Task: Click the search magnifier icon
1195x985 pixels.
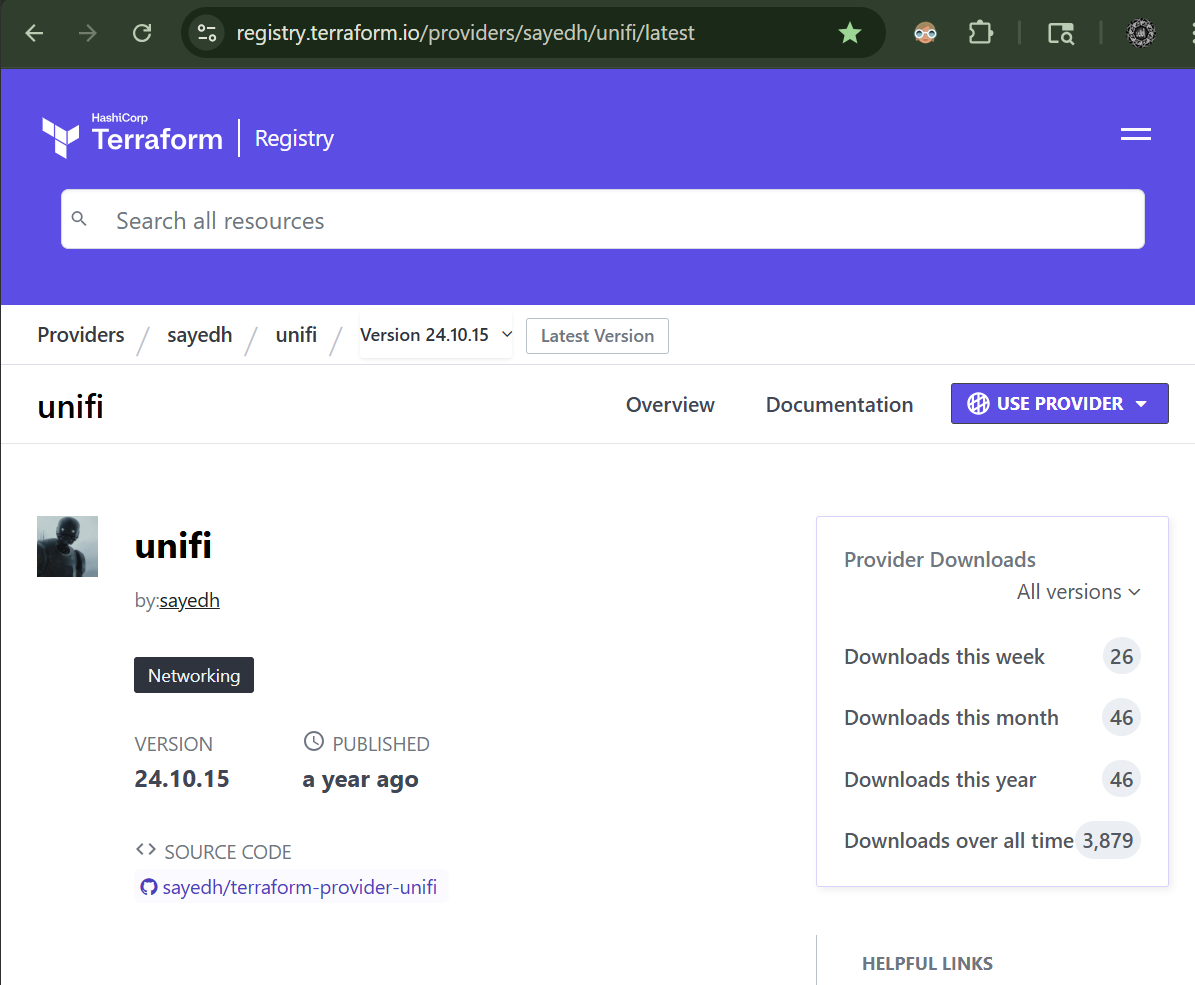Action: [80, 218]
